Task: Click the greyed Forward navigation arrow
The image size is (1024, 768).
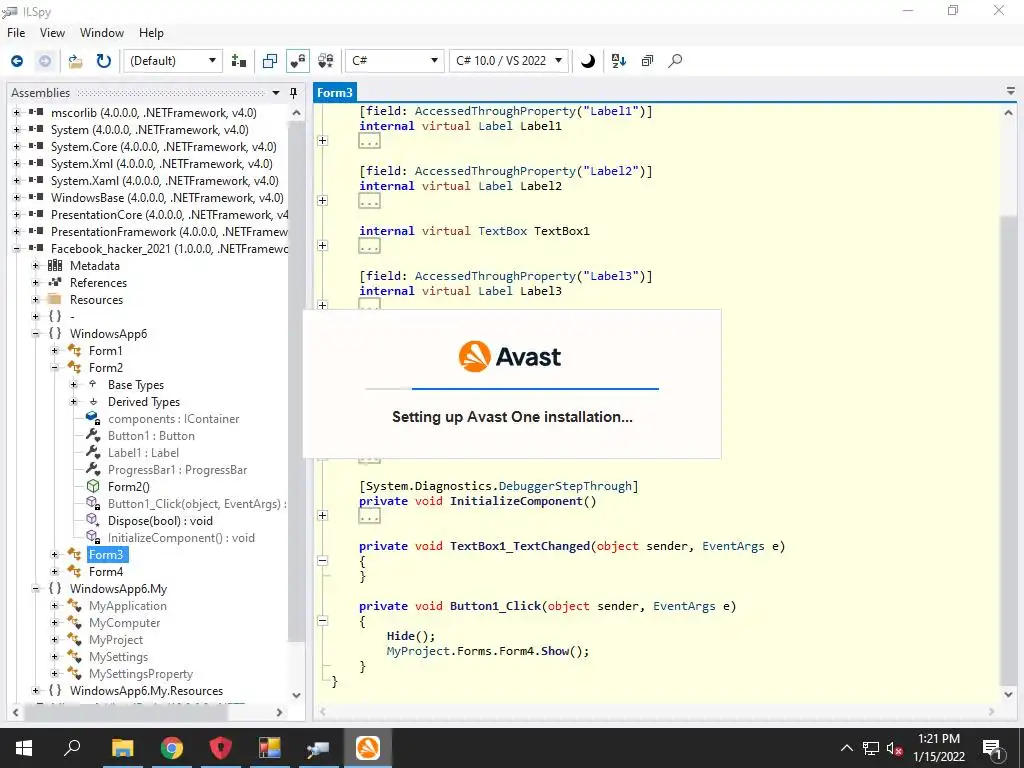Action: [45, 61]
